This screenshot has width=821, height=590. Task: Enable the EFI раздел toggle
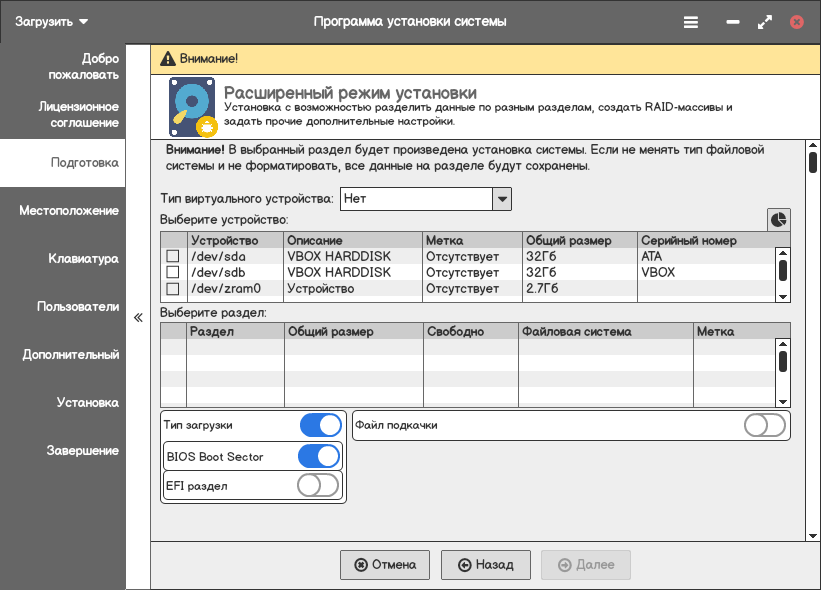pyautogui.click(x=319, y=486)
